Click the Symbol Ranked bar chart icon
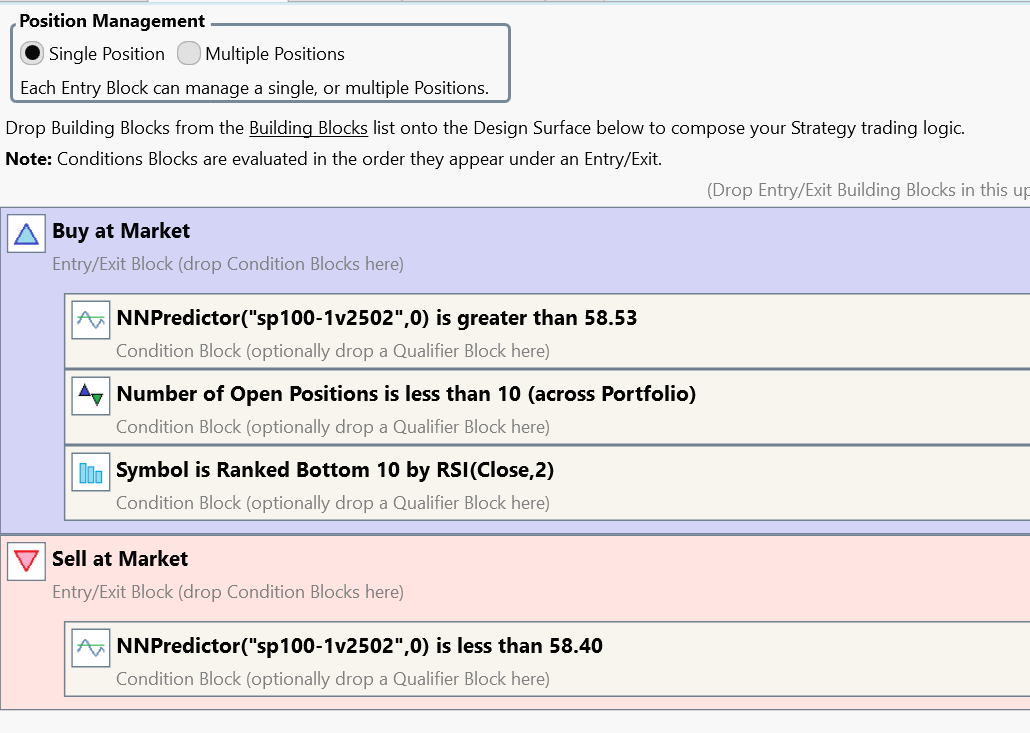The image size is (1030, 733). click(90, 472)
